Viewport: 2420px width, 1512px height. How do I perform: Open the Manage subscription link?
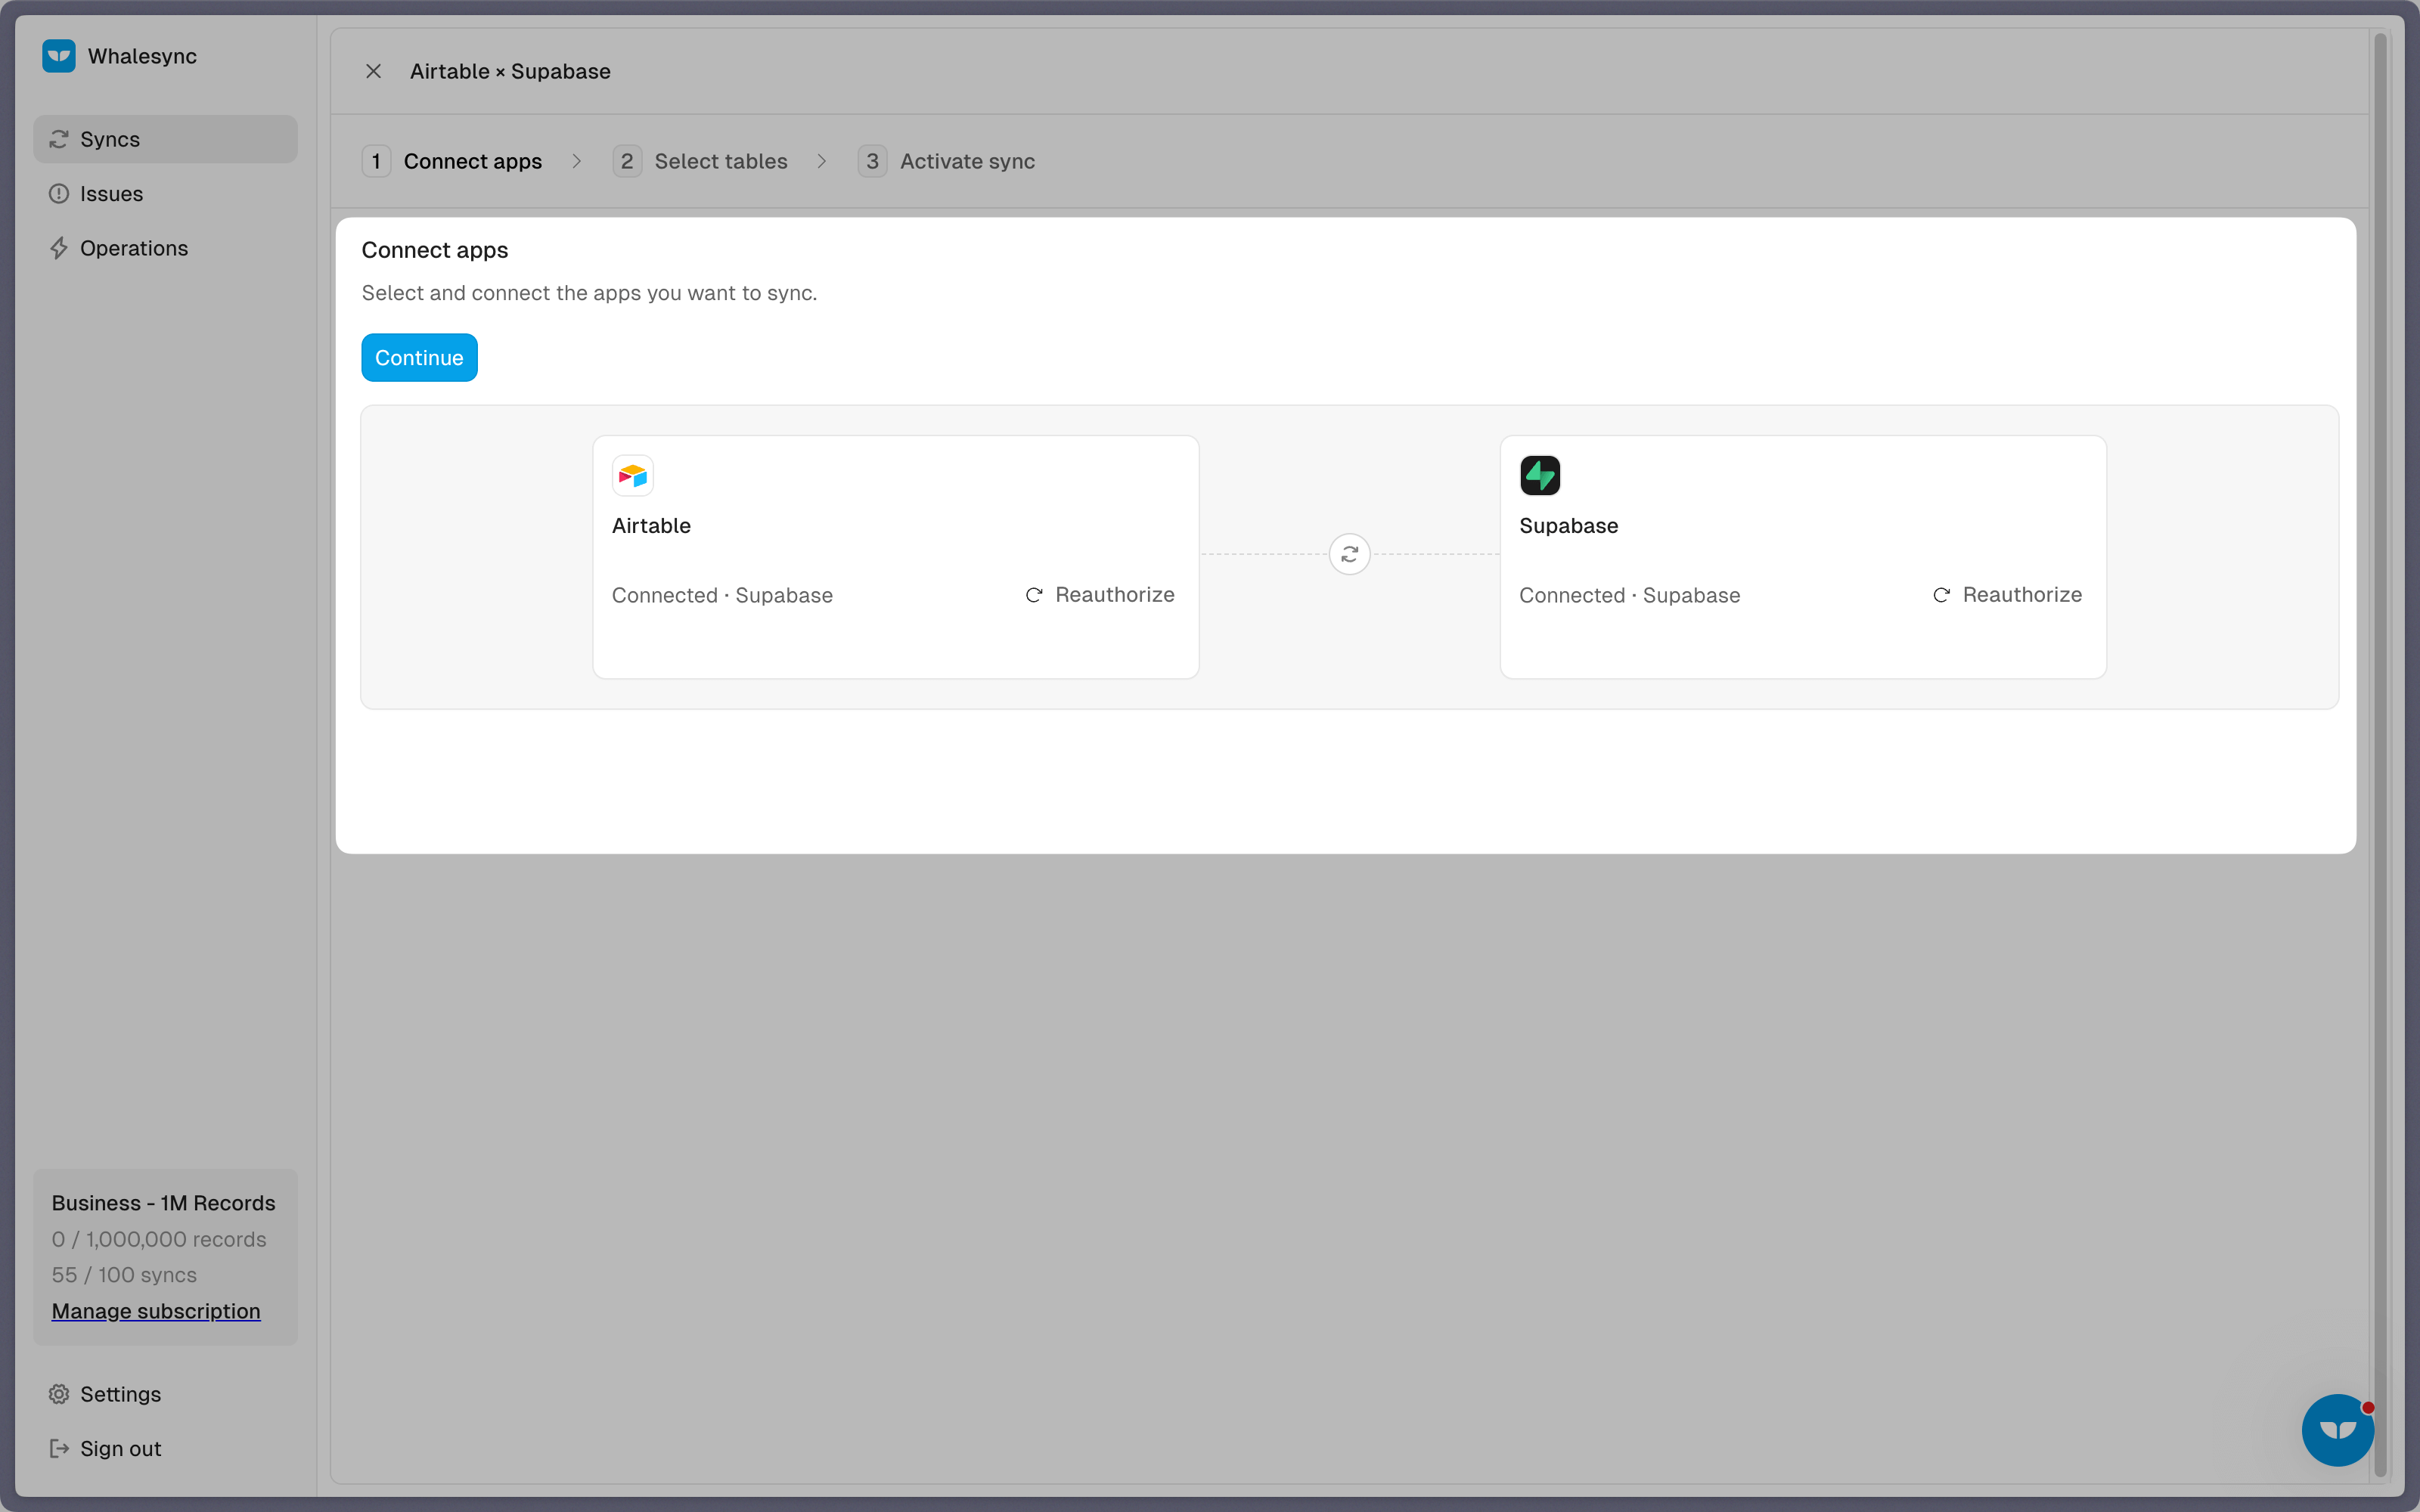point(156,1311)
